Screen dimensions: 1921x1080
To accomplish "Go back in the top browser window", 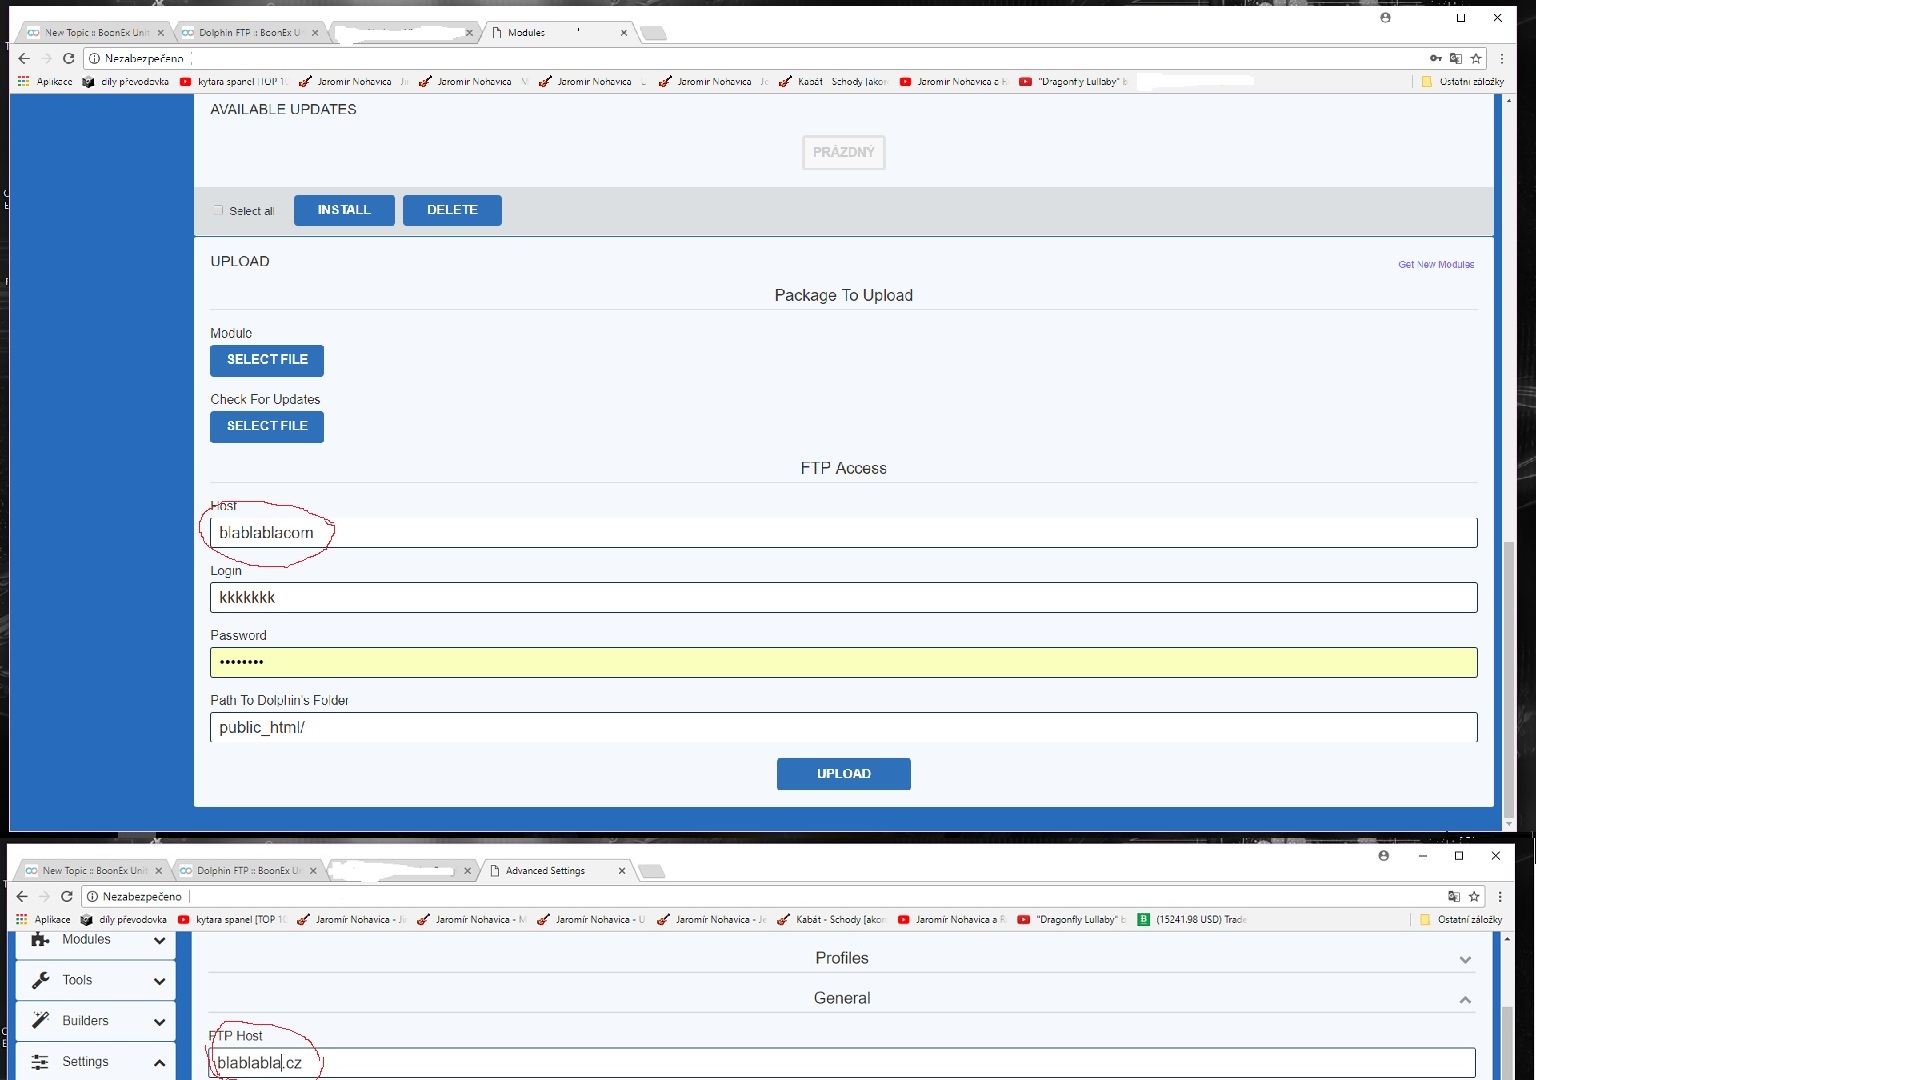I will (x=24, y=59).
